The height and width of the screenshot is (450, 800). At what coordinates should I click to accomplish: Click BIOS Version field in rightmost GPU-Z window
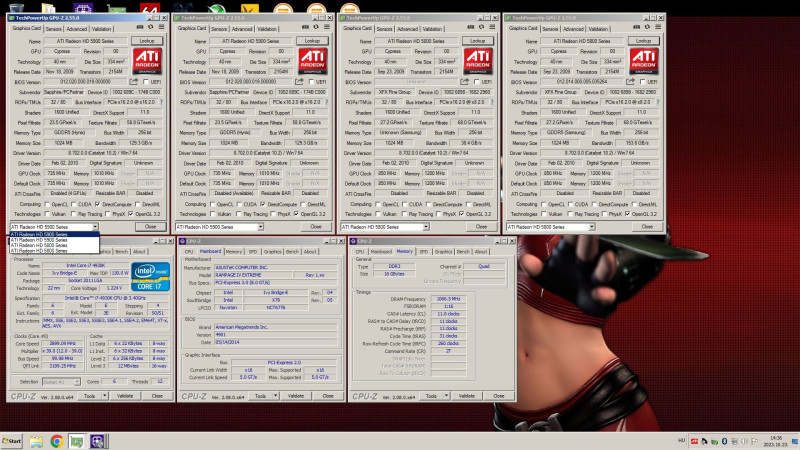582,82
